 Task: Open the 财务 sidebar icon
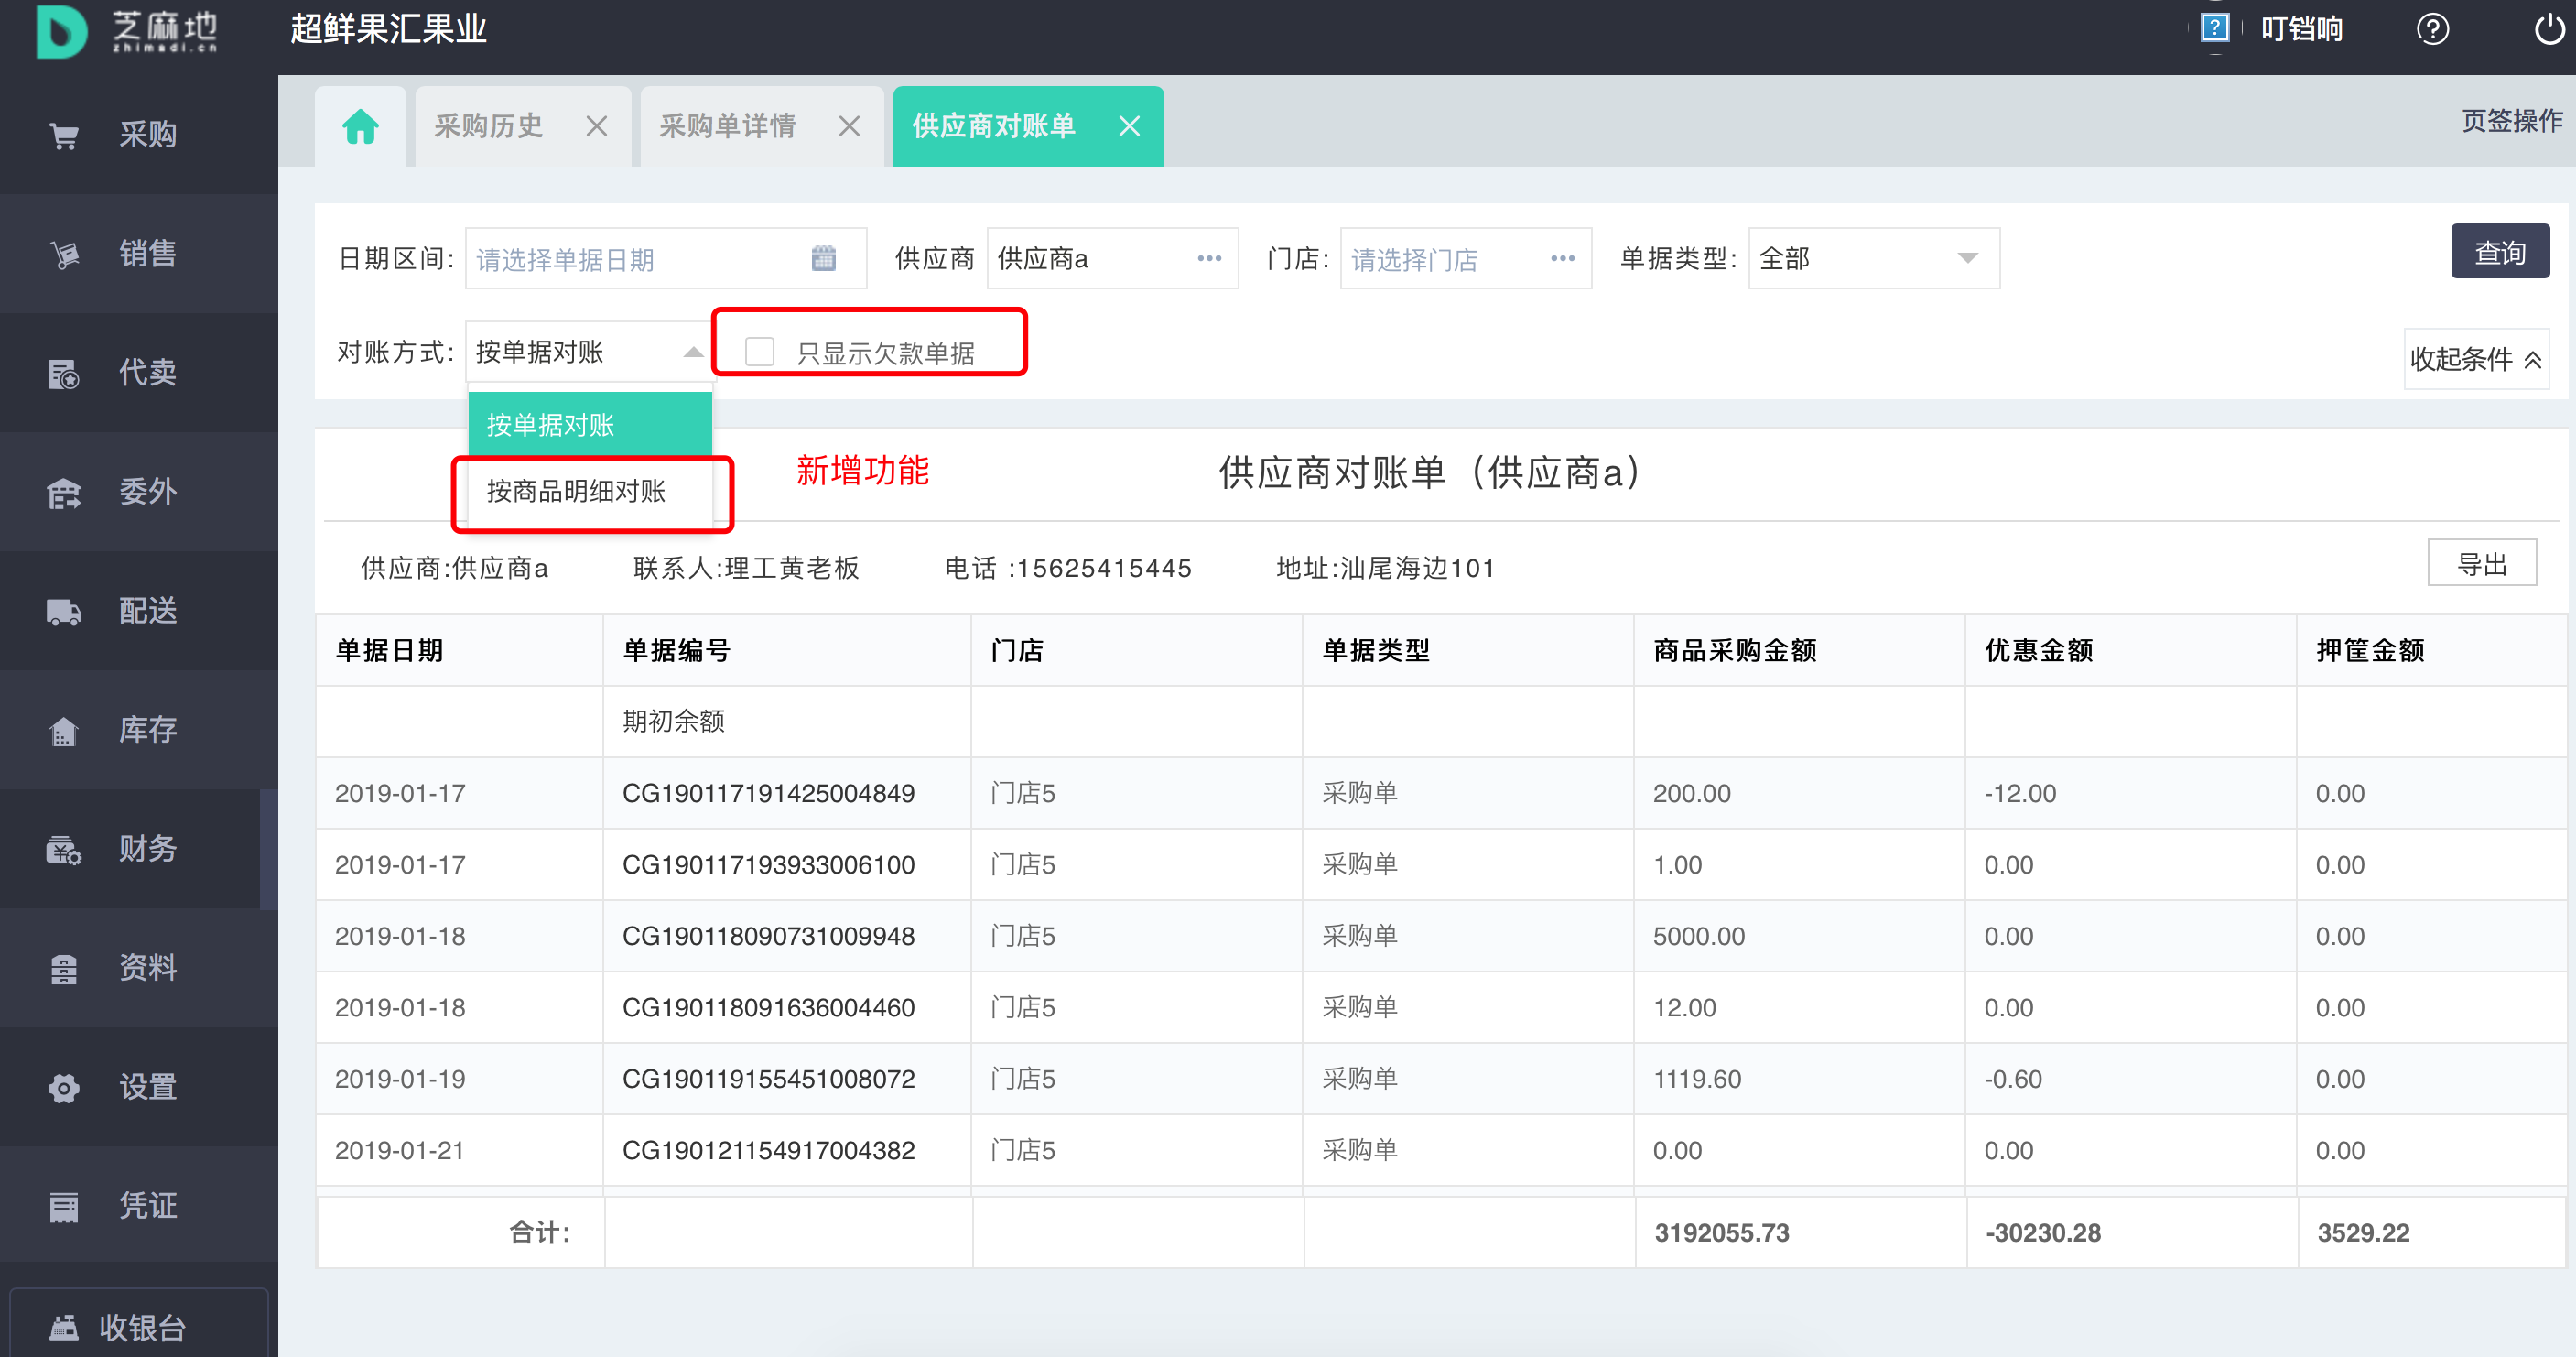point(64,849)
